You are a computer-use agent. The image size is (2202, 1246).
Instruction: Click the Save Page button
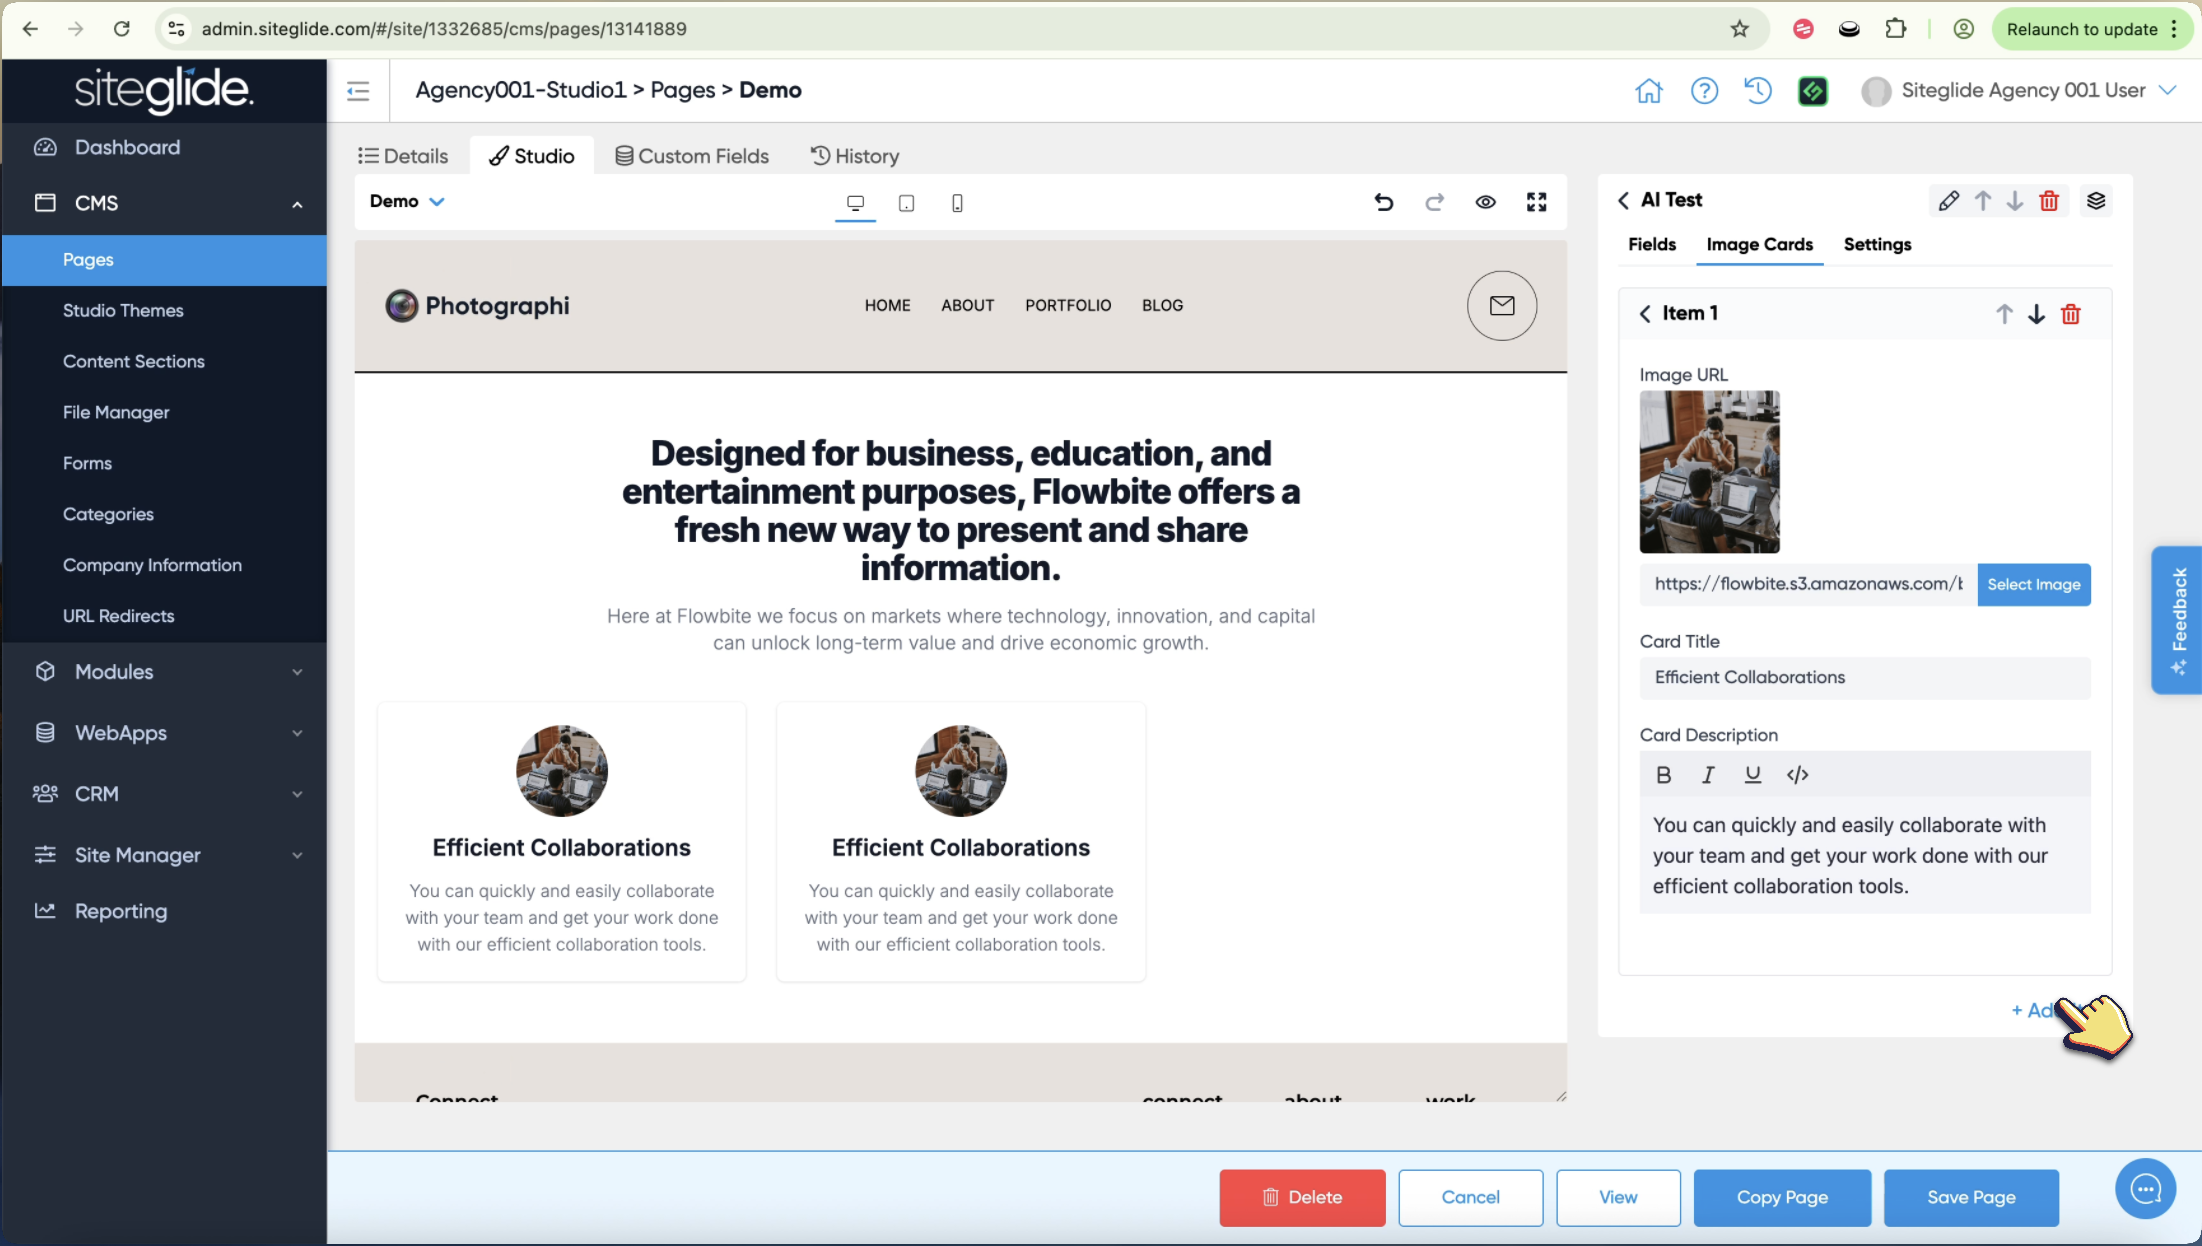coord(1970,1197)
